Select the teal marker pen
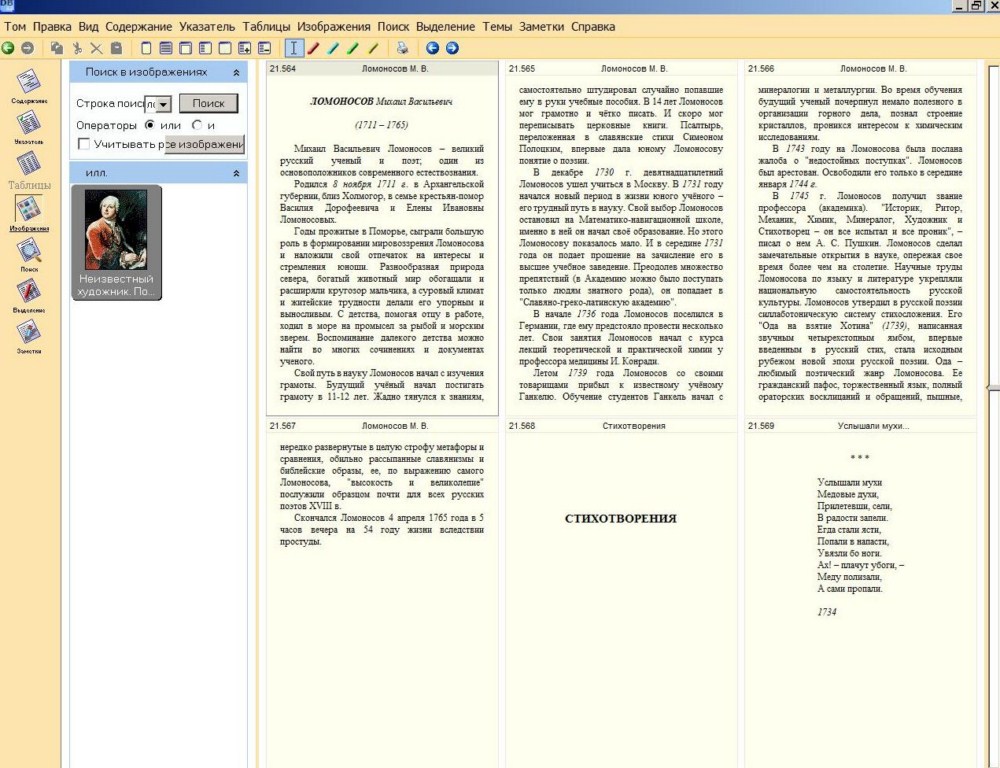 click(333, 48)
